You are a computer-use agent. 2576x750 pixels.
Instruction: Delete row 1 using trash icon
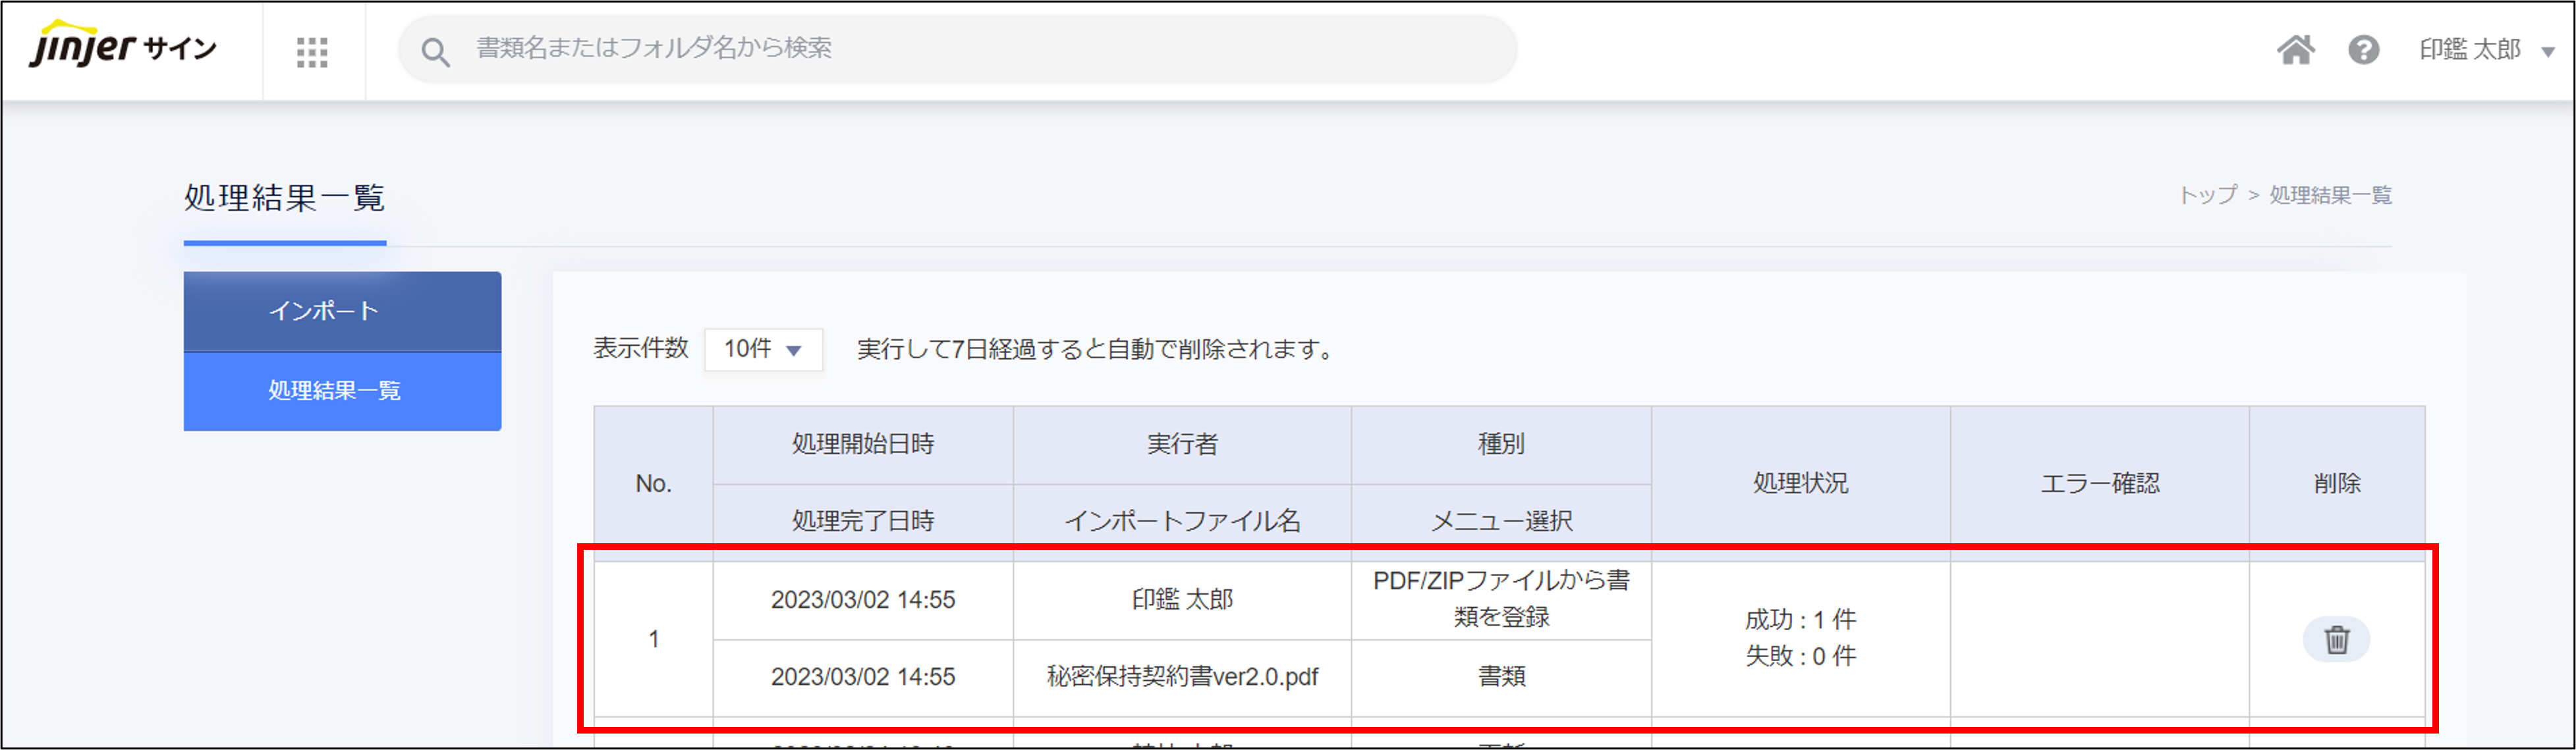pos(2336,639)
